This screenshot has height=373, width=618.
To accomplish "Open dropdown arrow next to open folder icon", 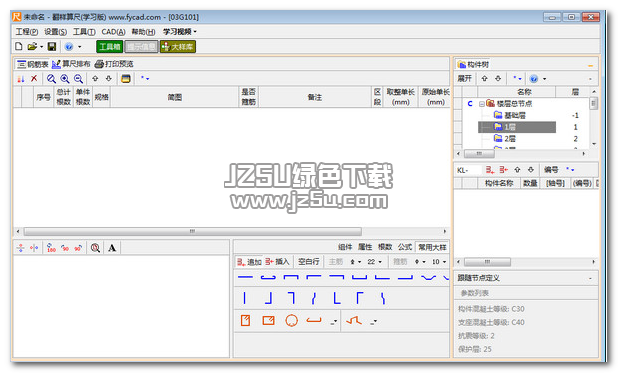I will coord(41,47).
